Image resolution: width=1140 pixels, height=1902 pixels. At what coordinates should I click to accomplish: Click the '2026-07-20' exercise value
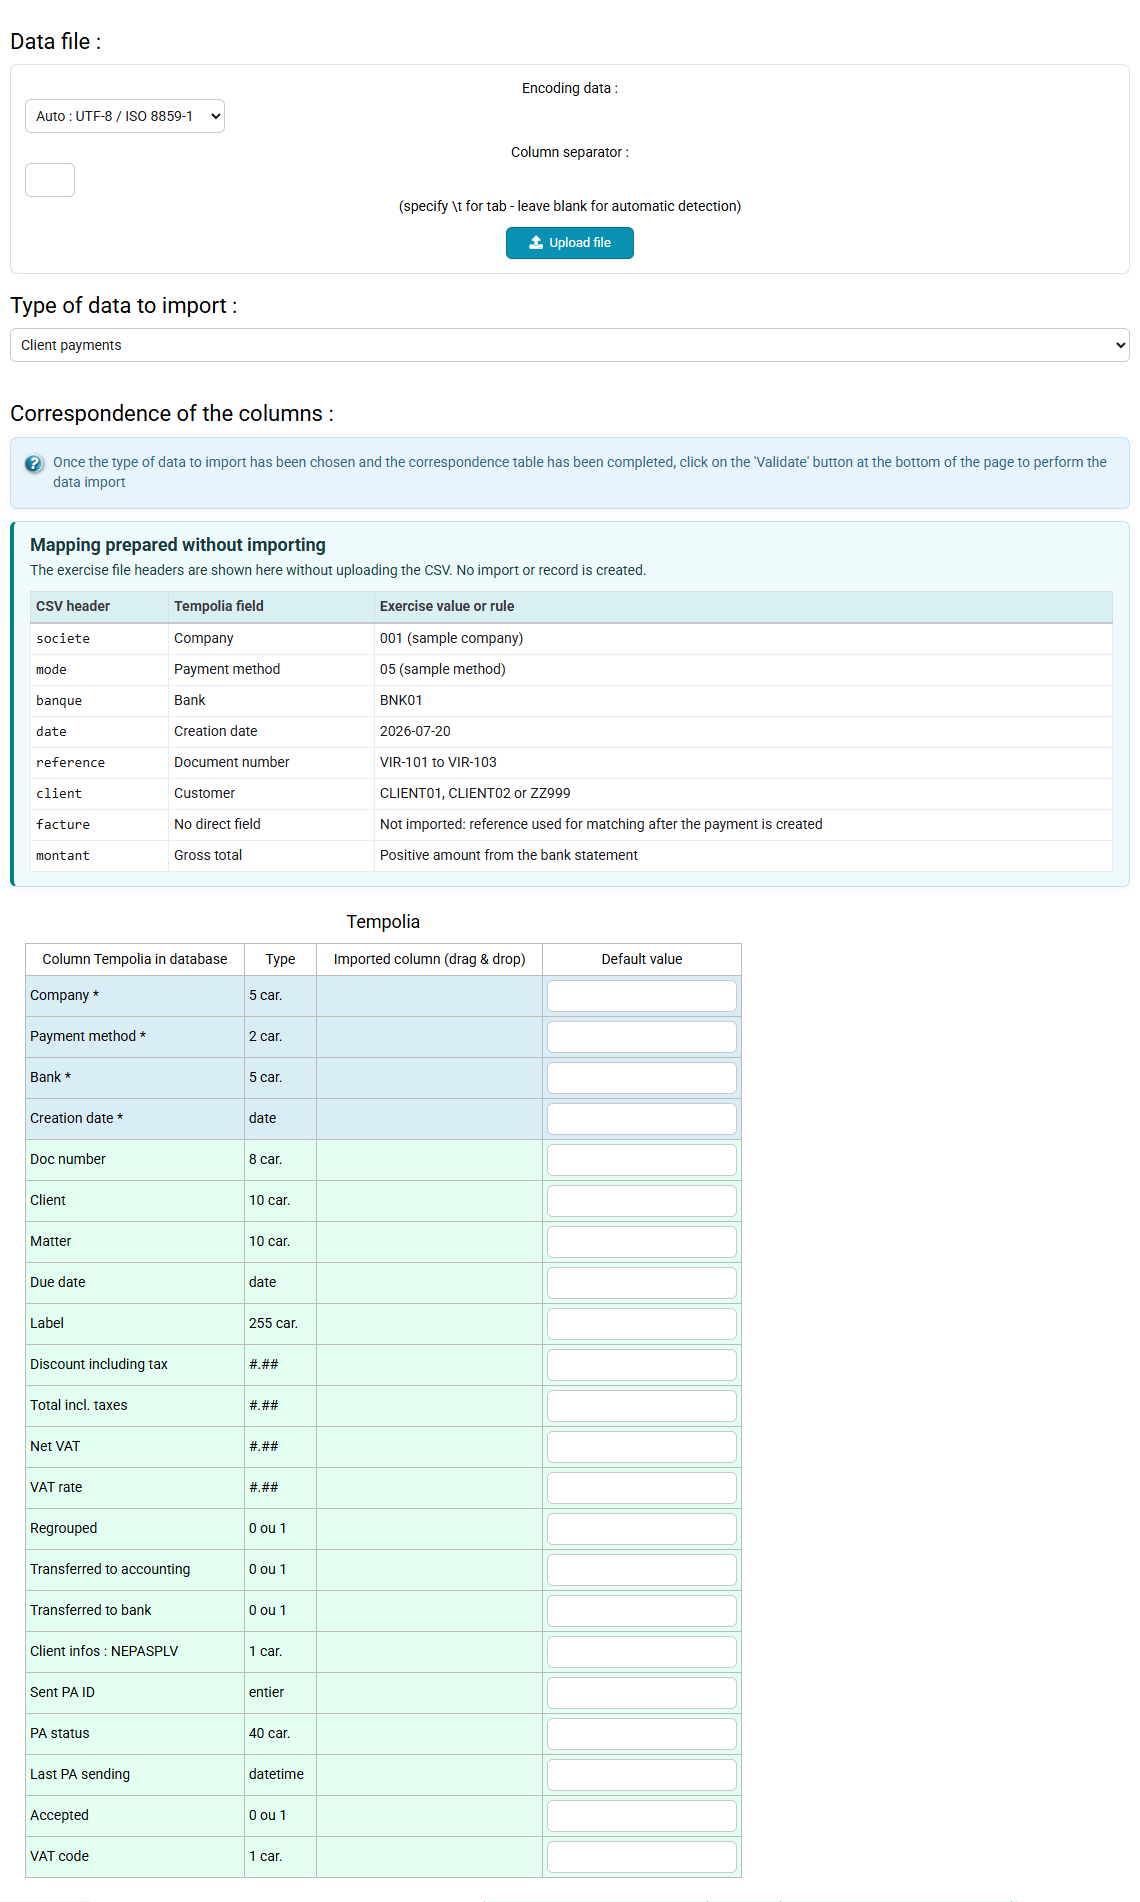click(x=415, y=731)
